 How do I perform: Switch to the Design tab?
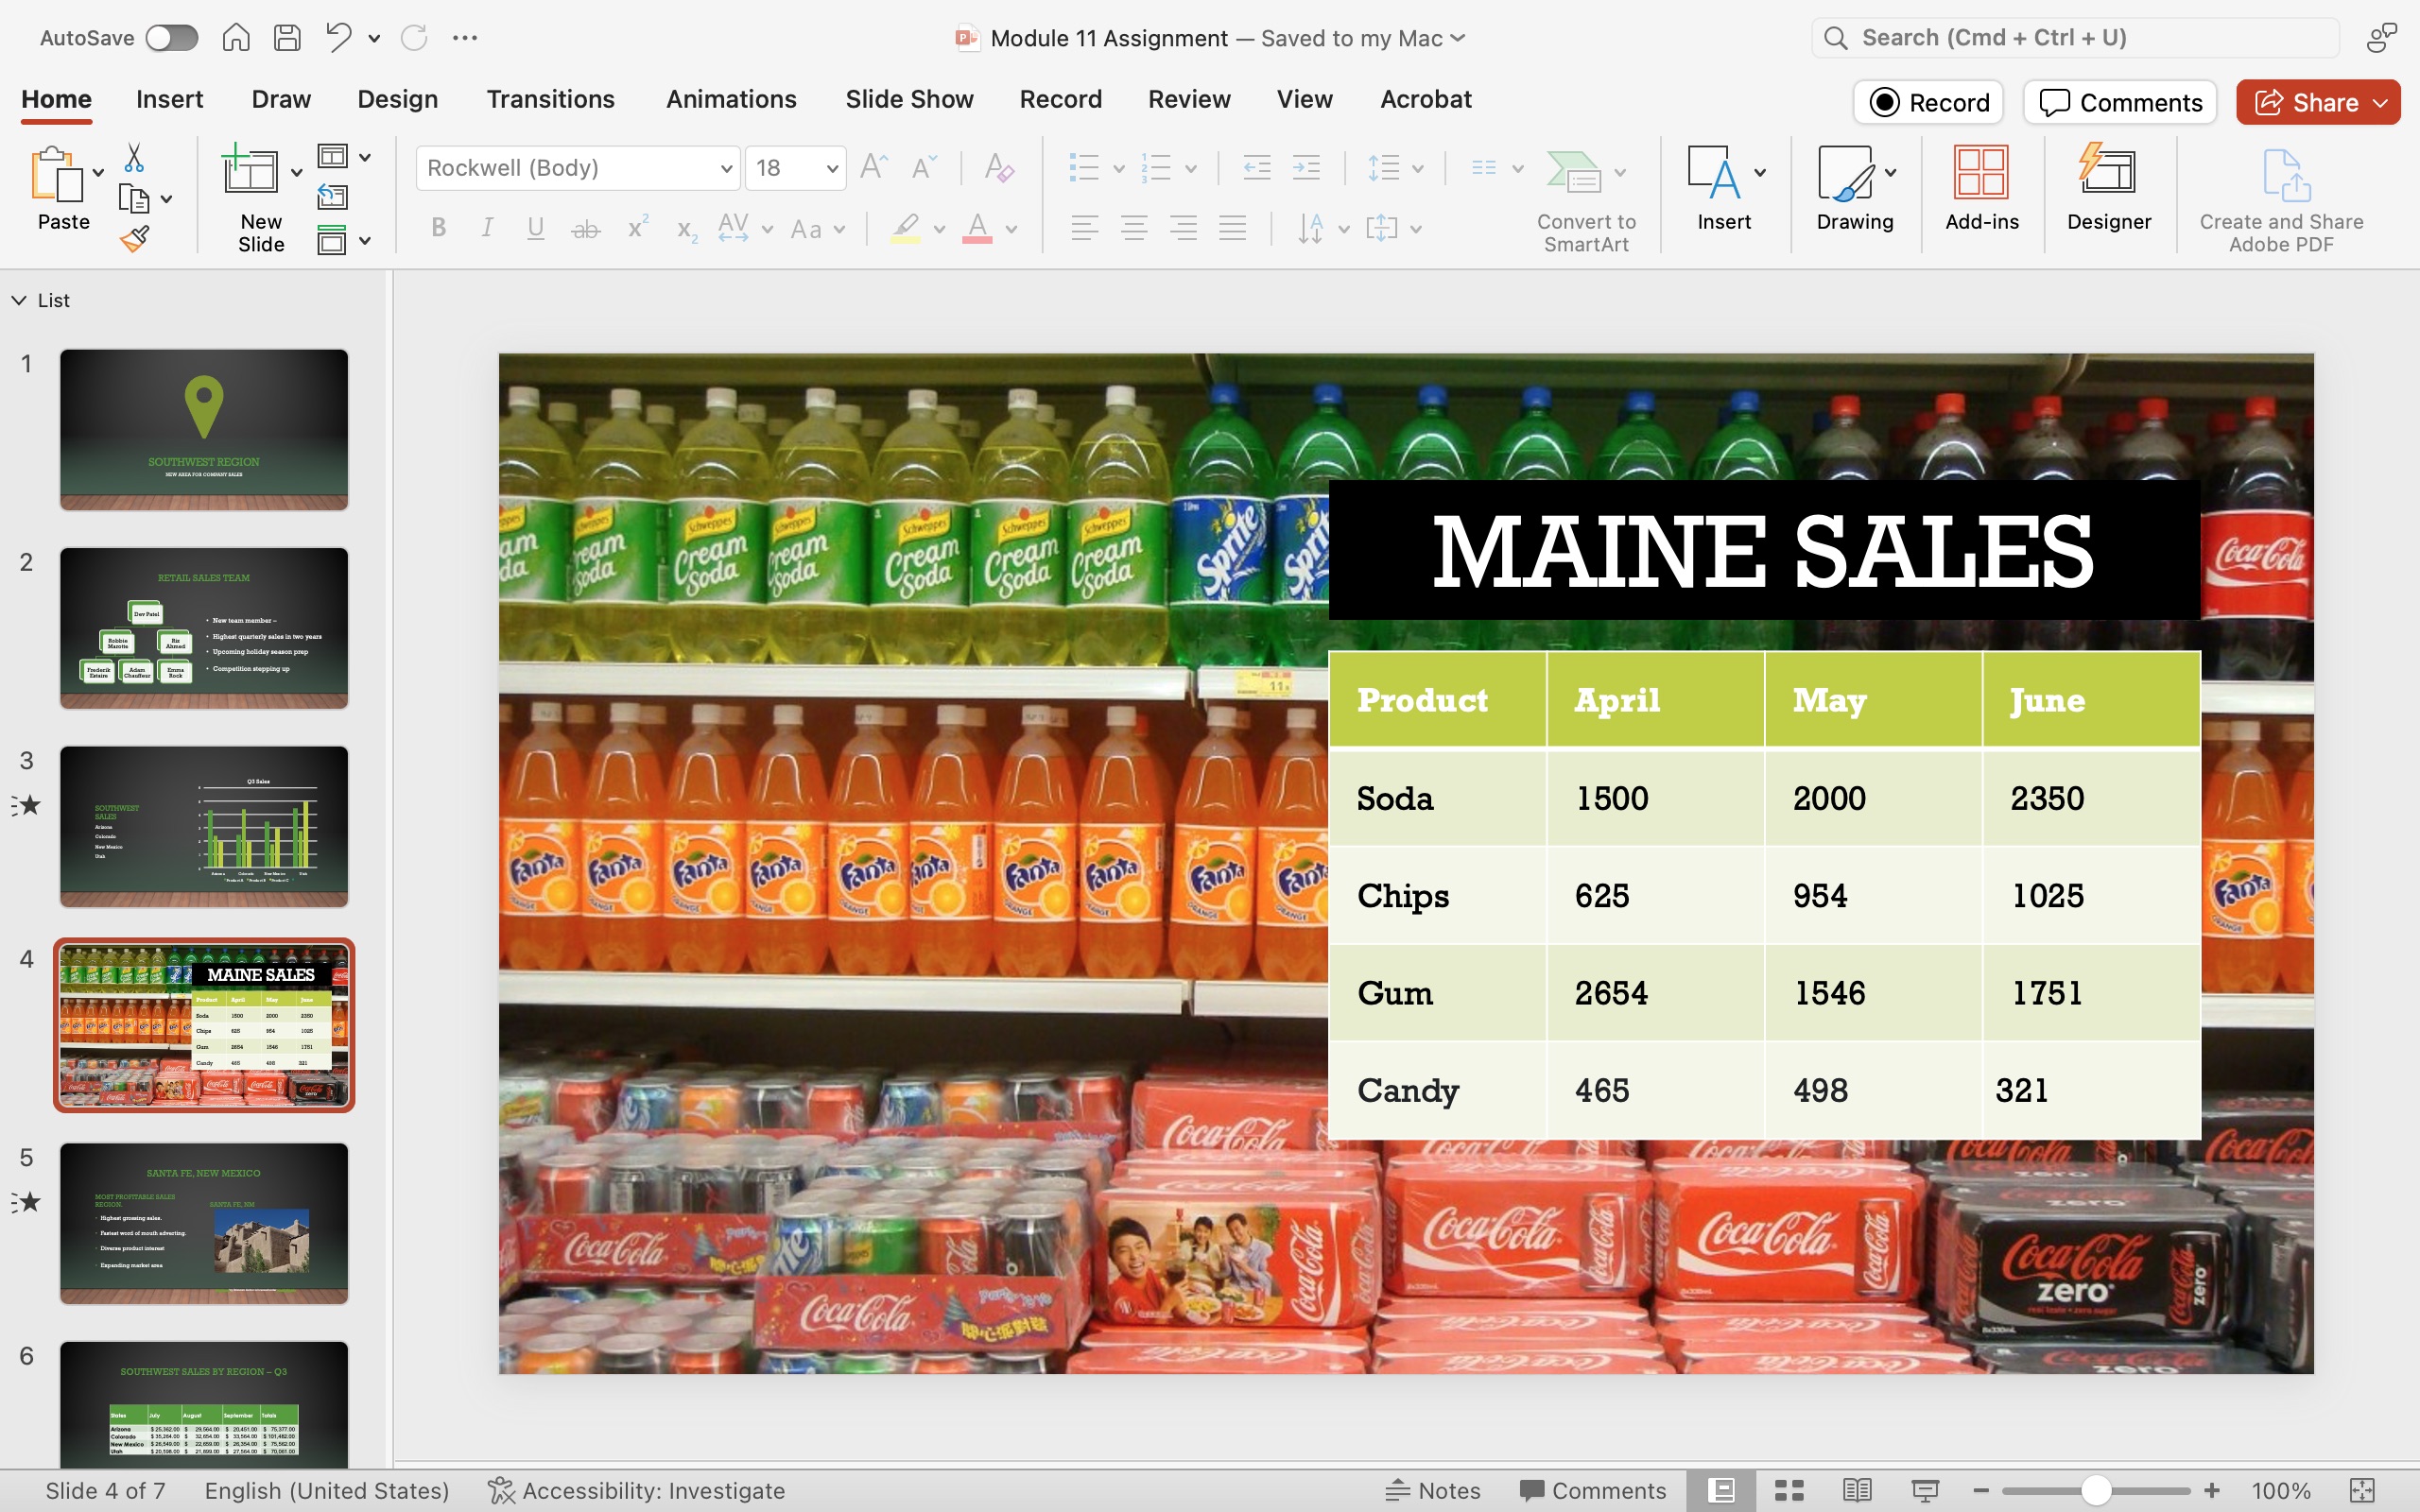click(398, 99)
